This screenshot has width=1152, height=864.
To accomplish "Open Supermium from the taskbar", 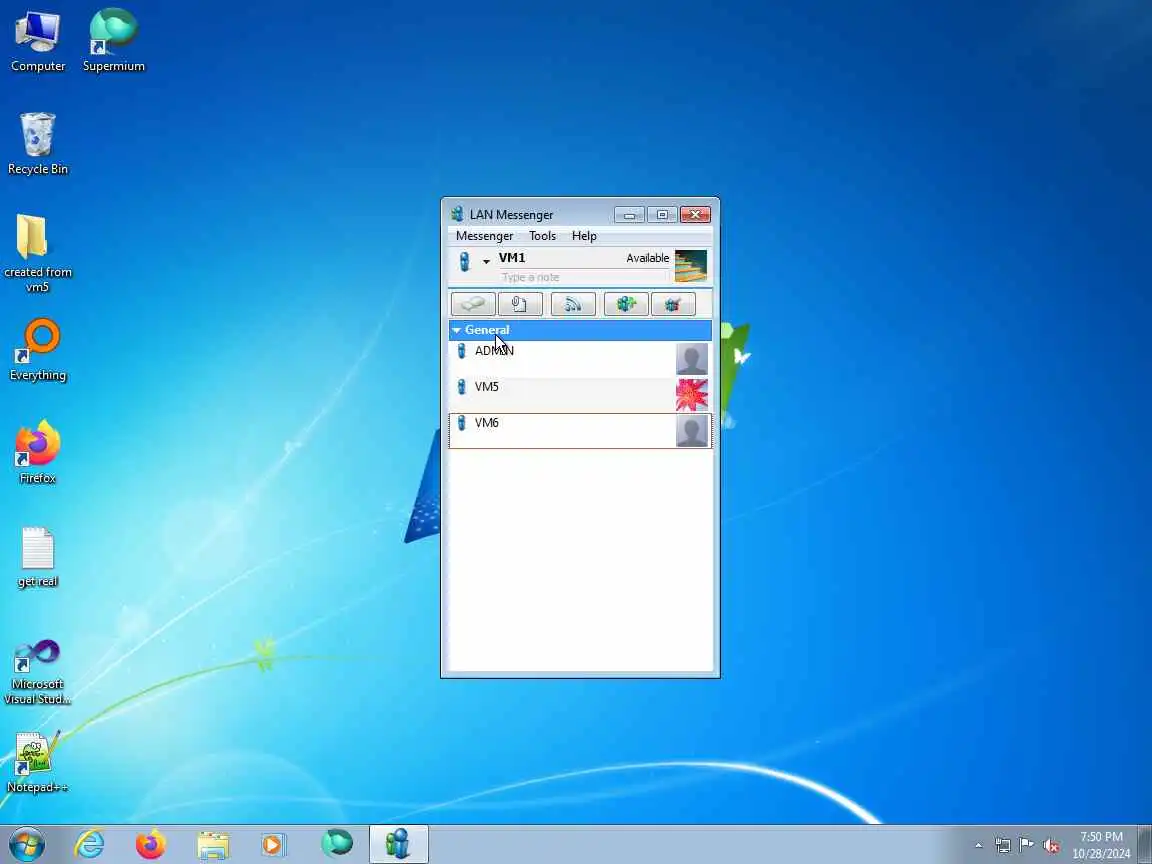I will [336, 844].
